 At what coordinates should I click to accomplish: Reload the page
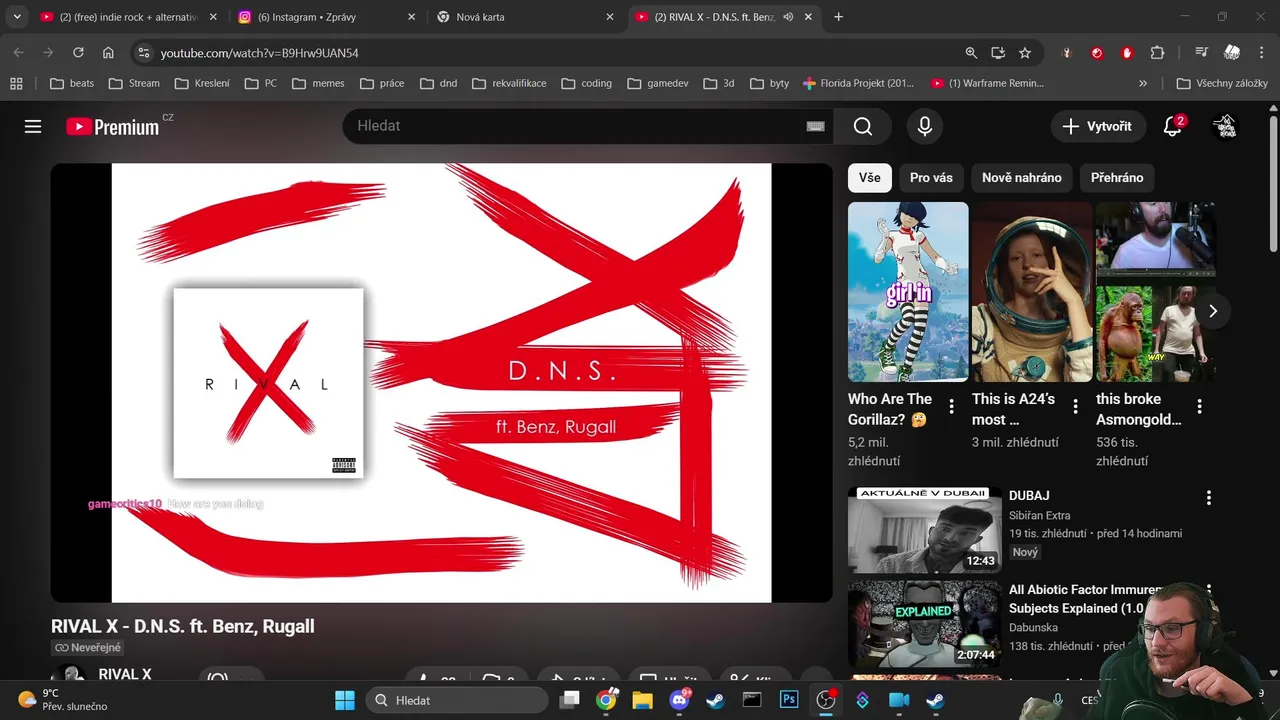(x=78, y=53)
